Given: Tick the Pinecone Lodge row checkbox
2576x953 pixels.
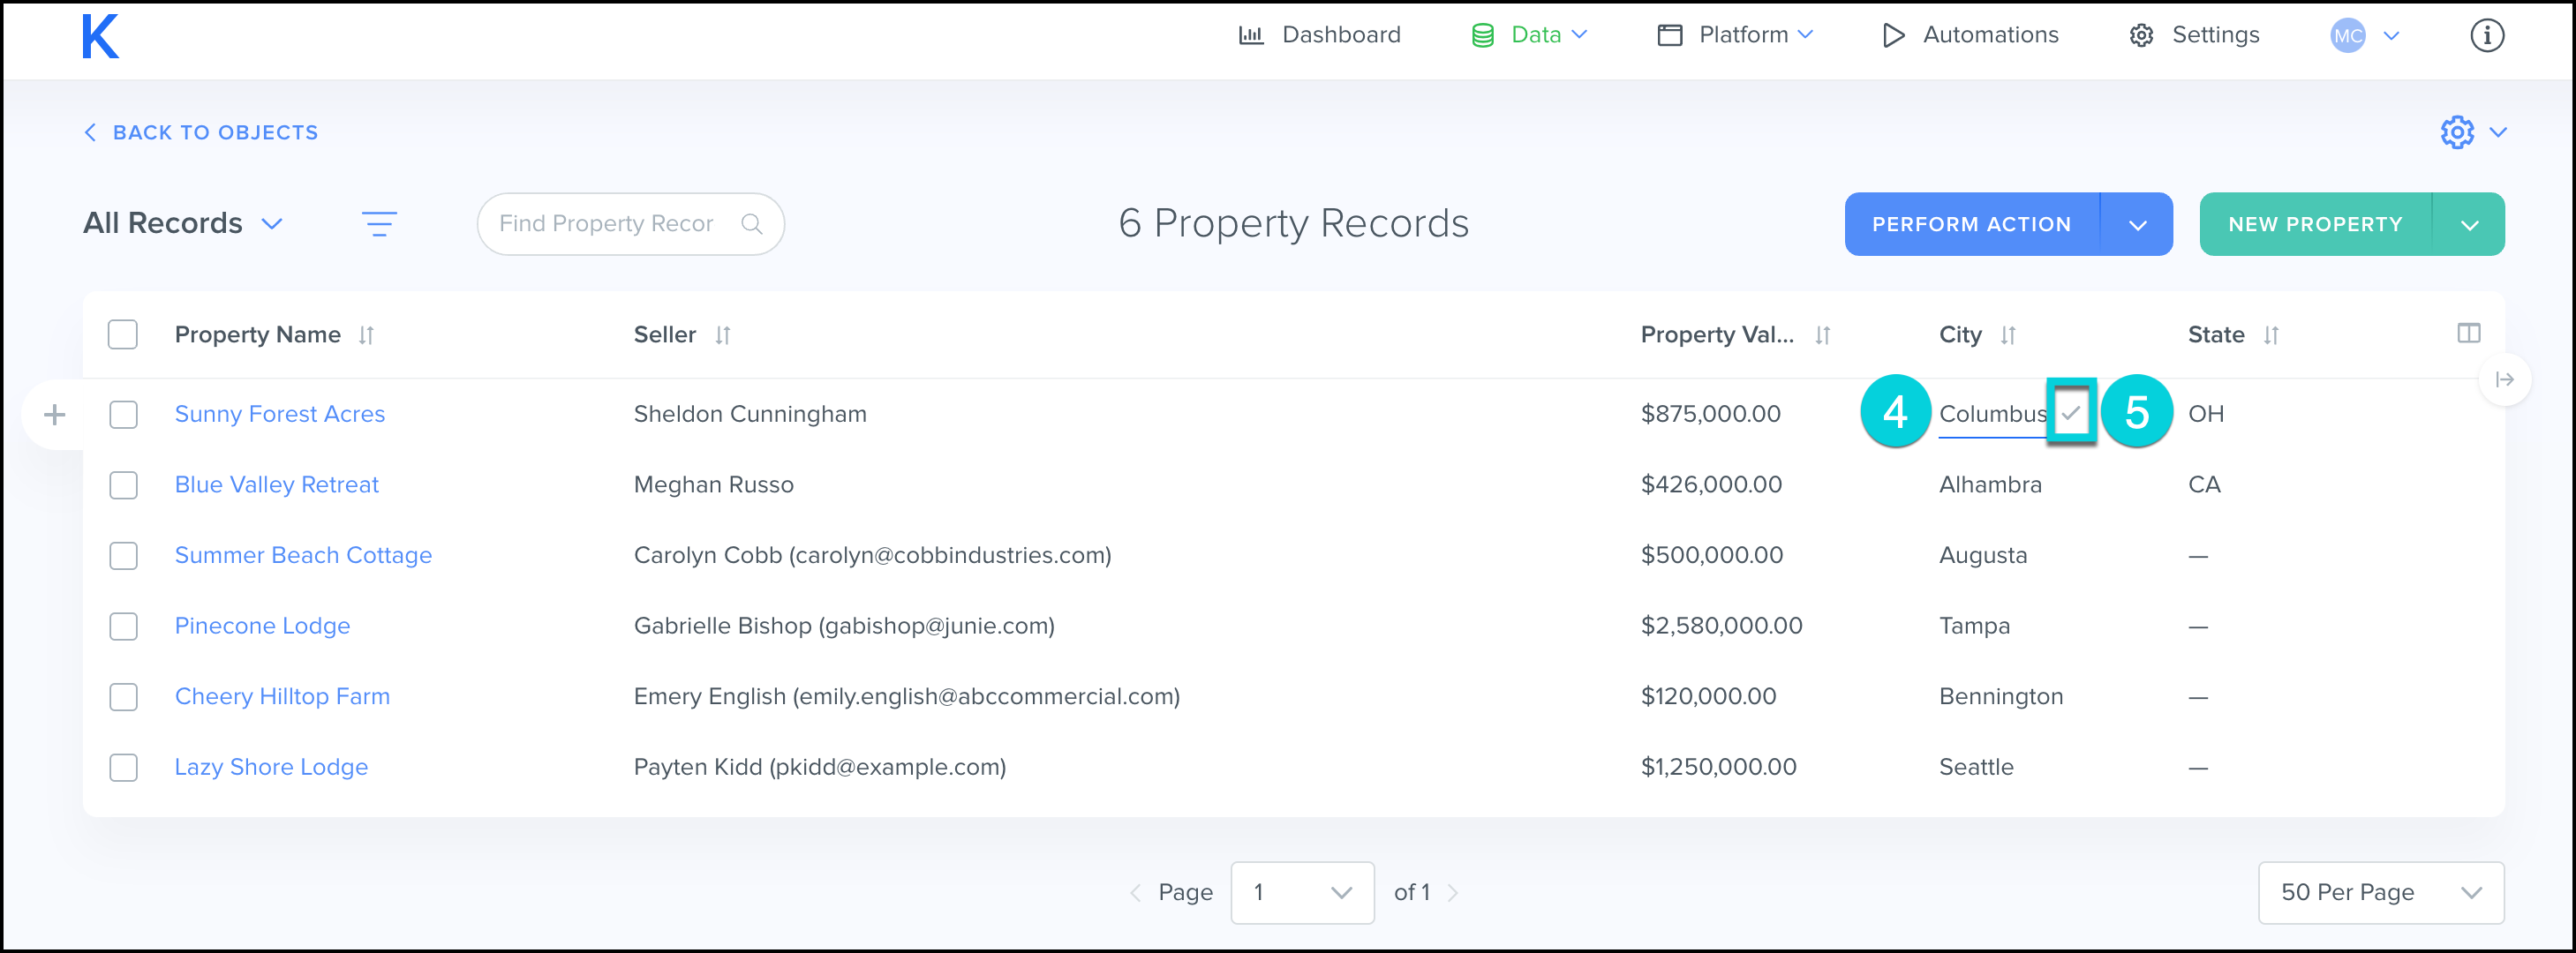Looking at the screenshot, I should click(x=124, y=626).
